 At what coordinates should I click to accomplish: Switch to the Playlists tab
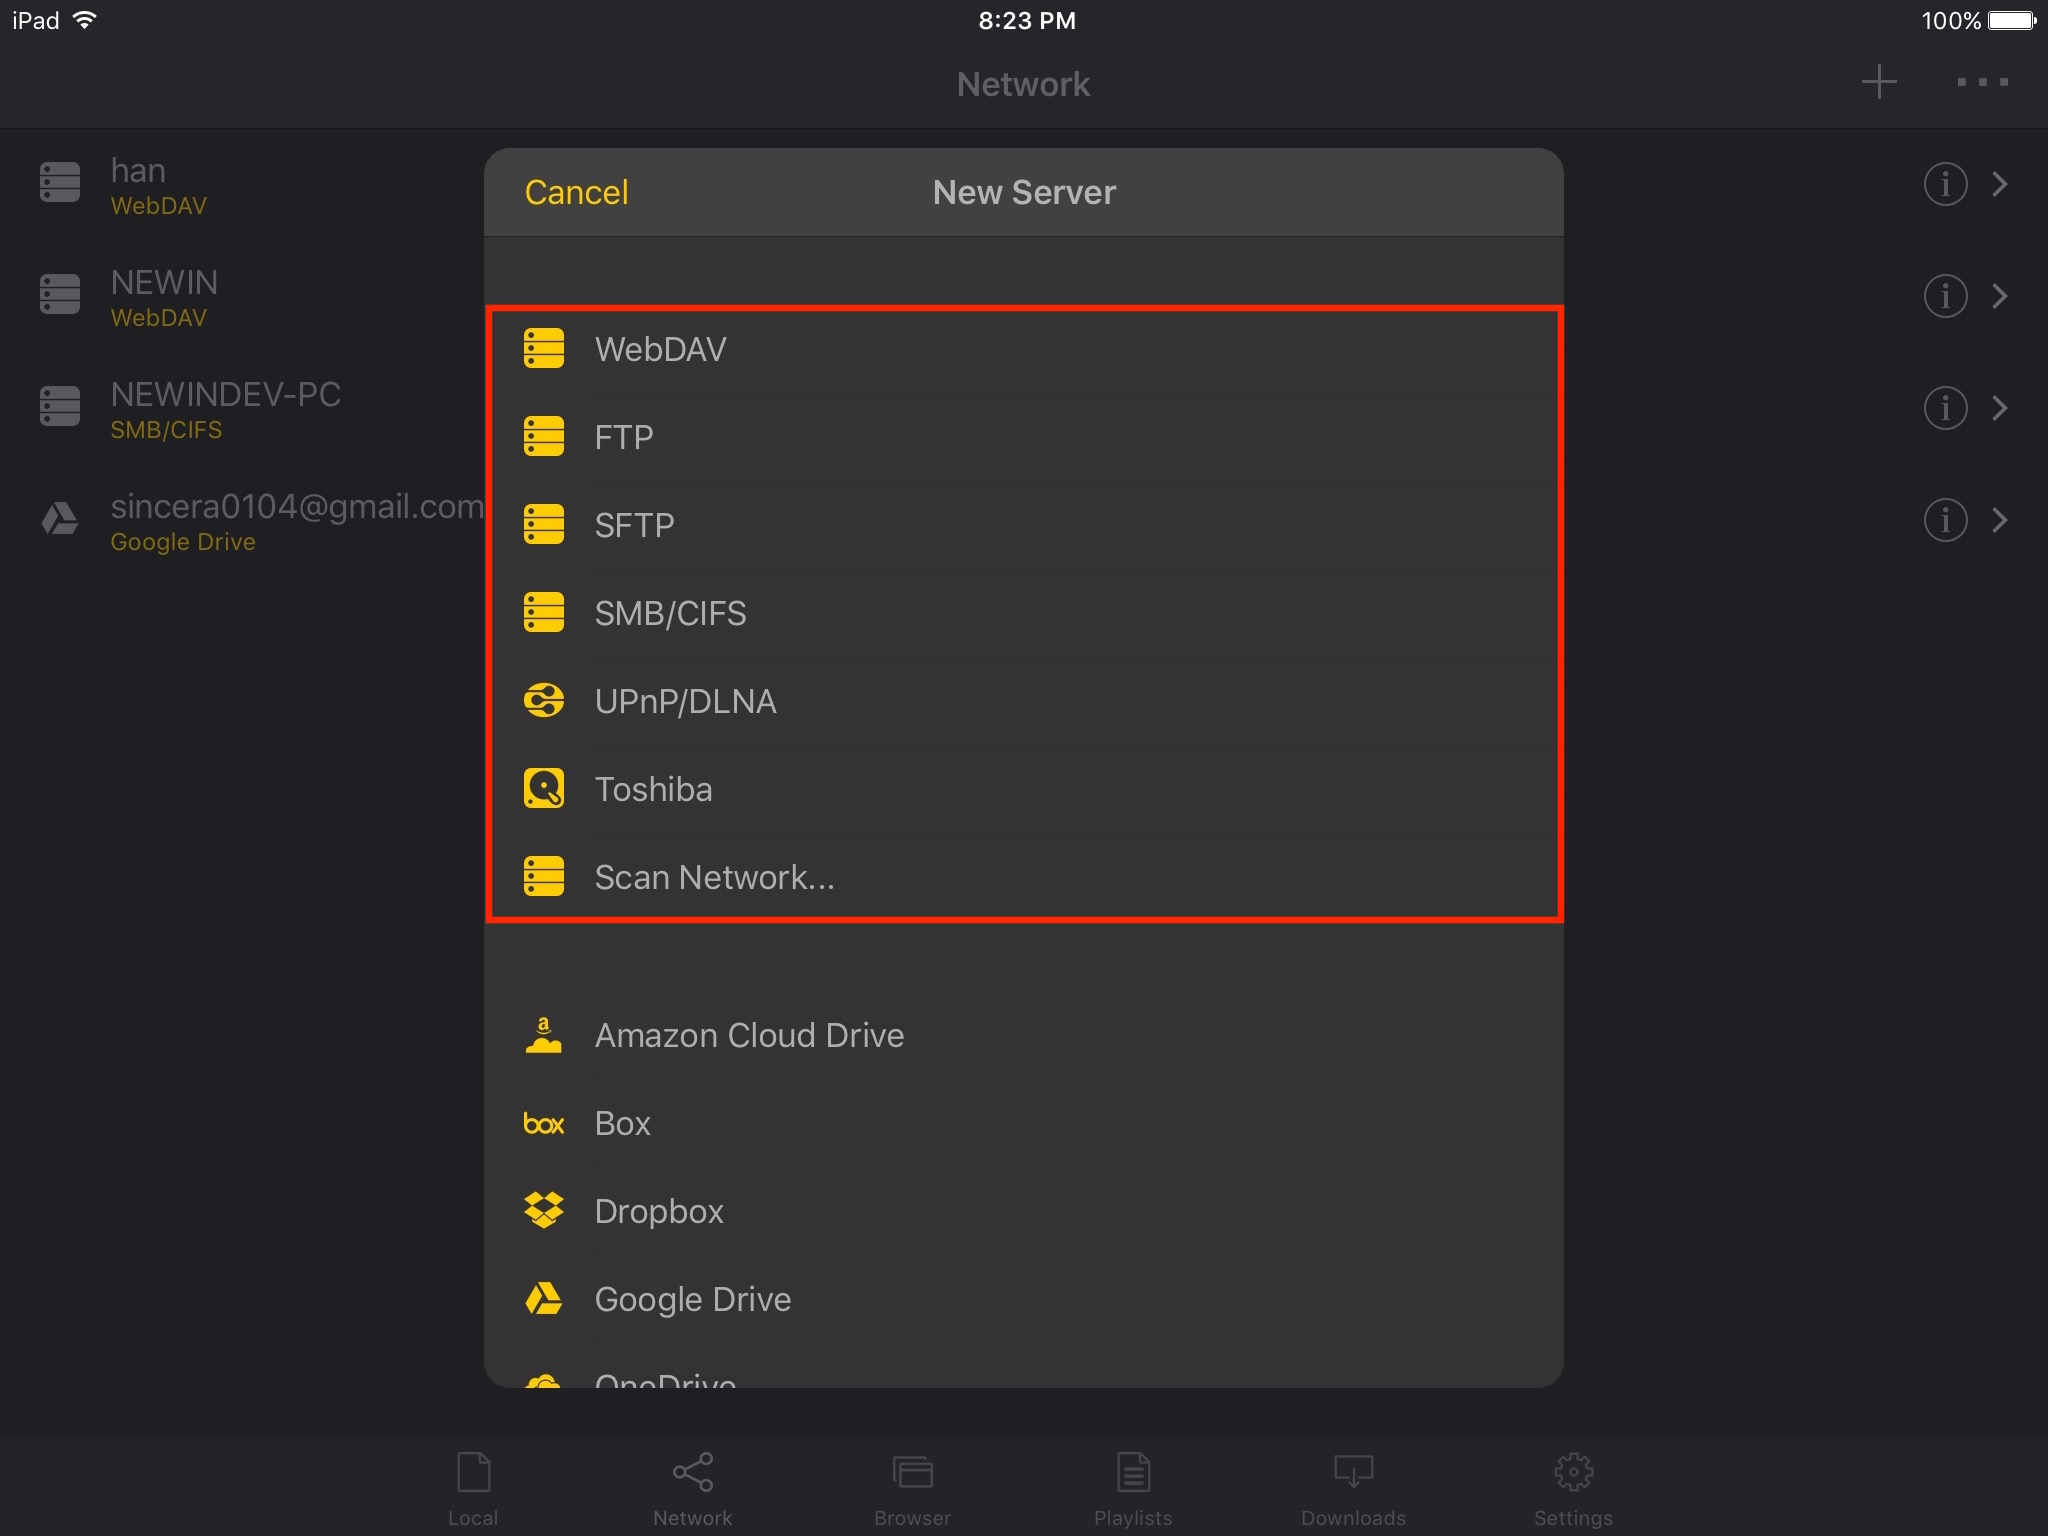click(1133, 1489)
